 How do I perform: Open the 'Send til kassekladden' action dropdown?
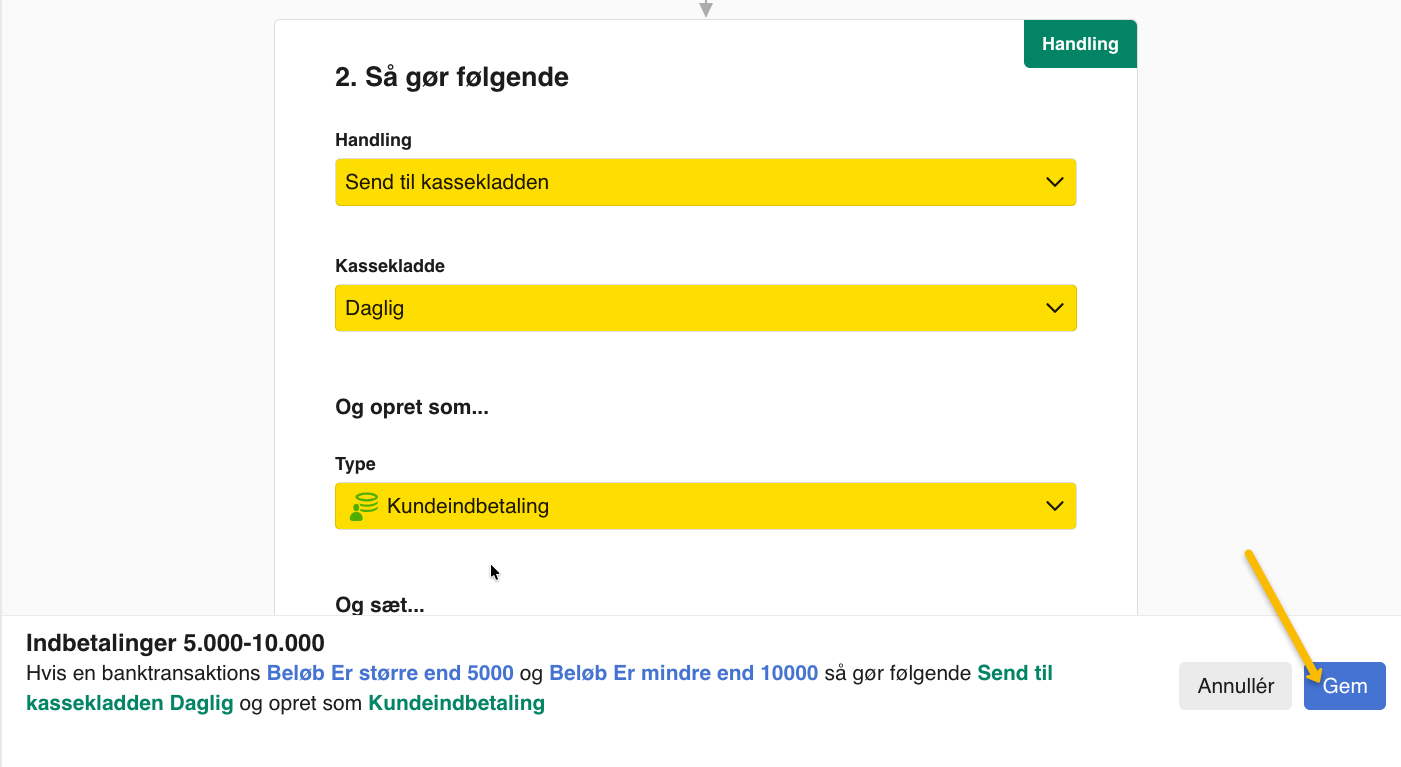[x=705, y=182]
